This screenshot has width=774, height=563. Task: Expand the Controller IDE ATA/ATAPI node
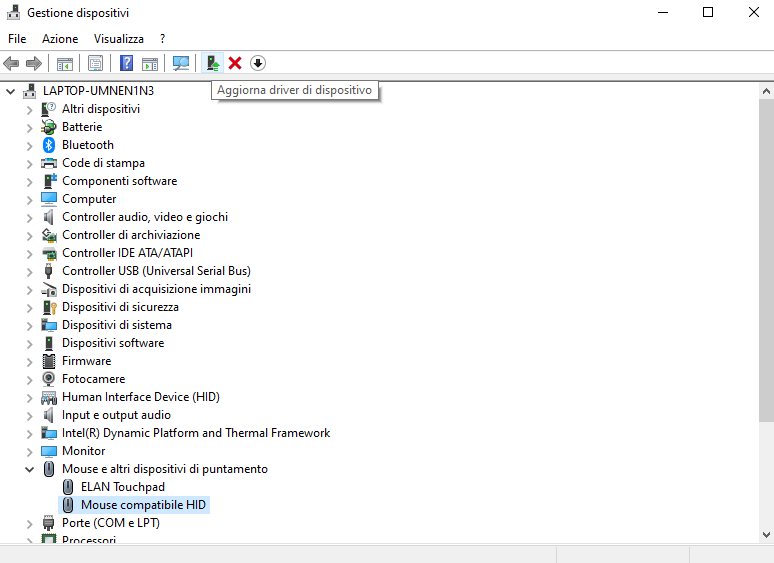tap(29, 254)
